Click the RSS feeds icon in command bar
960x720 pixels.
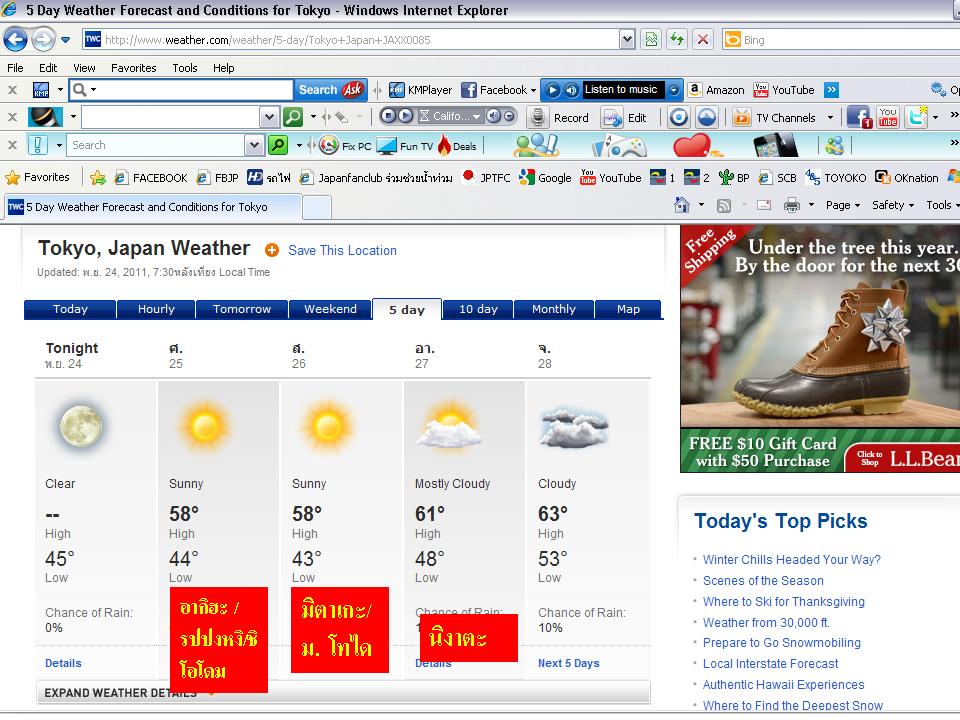[724, 206]
